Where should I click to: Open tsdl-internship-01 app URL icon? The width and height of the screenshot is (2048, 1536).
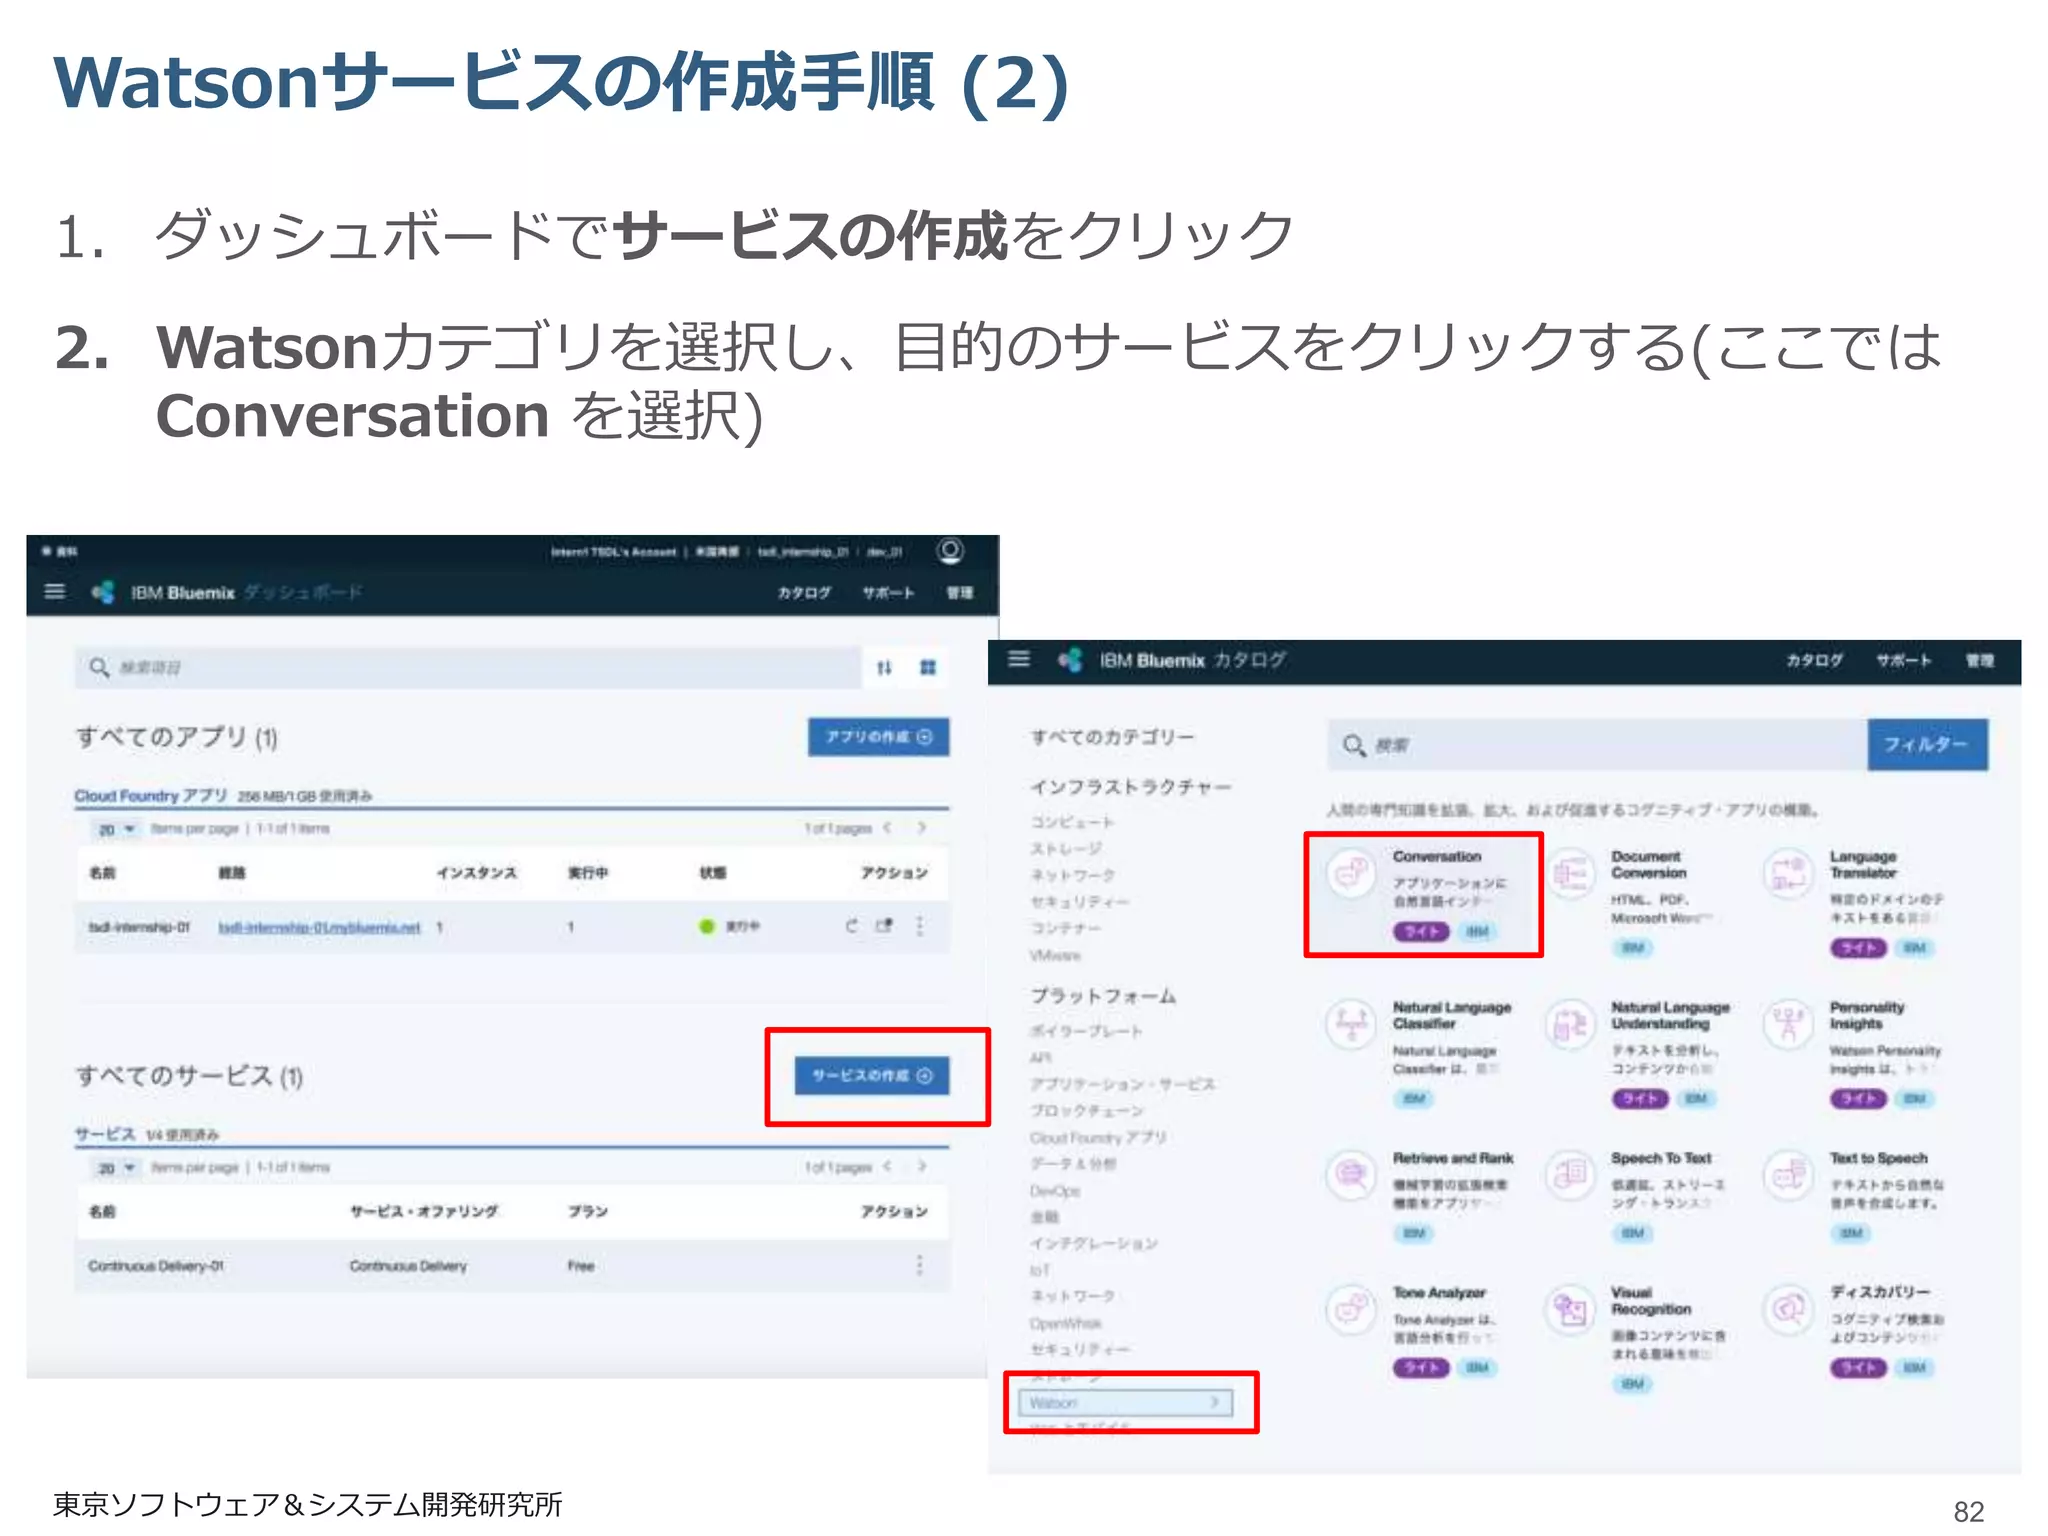884,926
